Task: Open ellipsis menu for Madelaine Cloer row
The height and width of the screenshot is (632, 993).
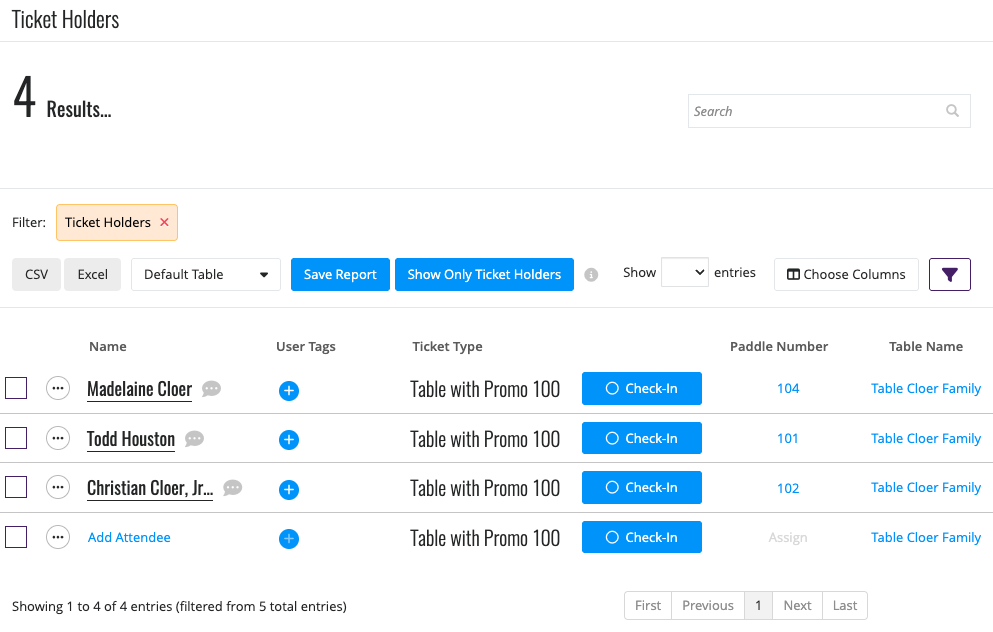Action: [x=58, y=388]
